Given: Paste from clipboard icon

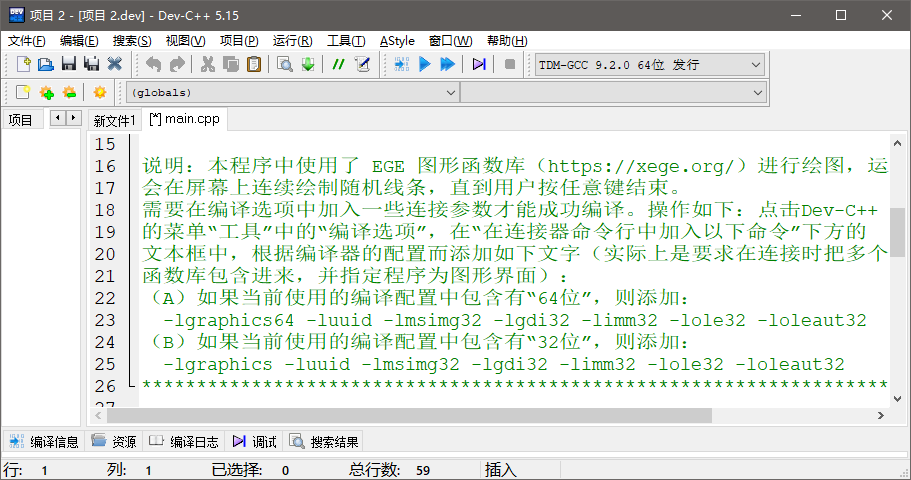Looking at the screenshot, I should click(x=254, y=64).
